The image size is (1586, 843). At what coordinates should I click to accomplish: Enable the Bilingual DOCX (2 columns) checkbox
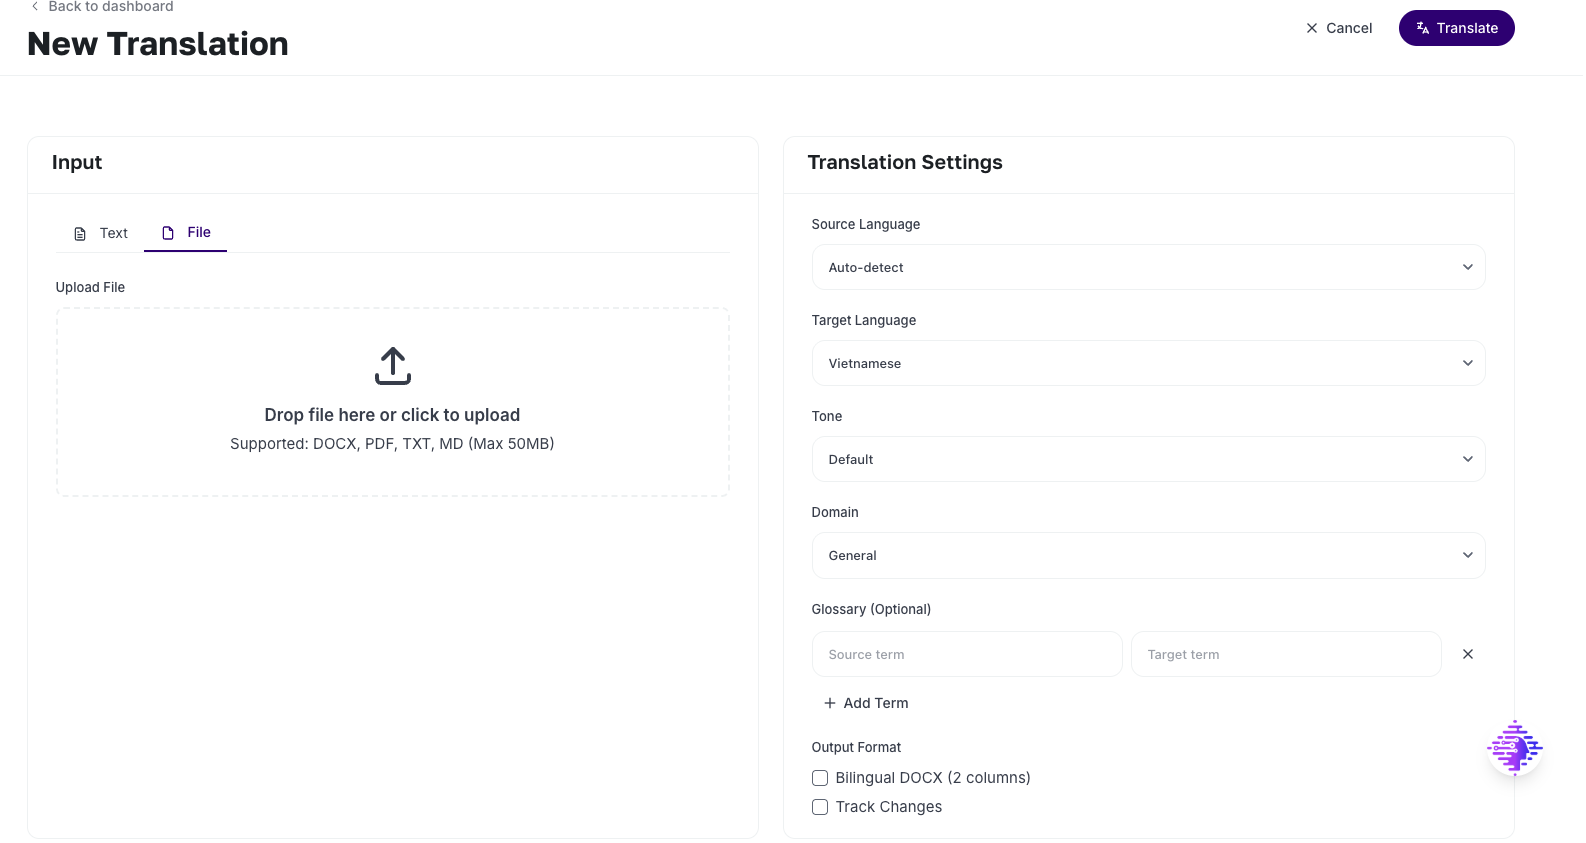click(819, 777)
